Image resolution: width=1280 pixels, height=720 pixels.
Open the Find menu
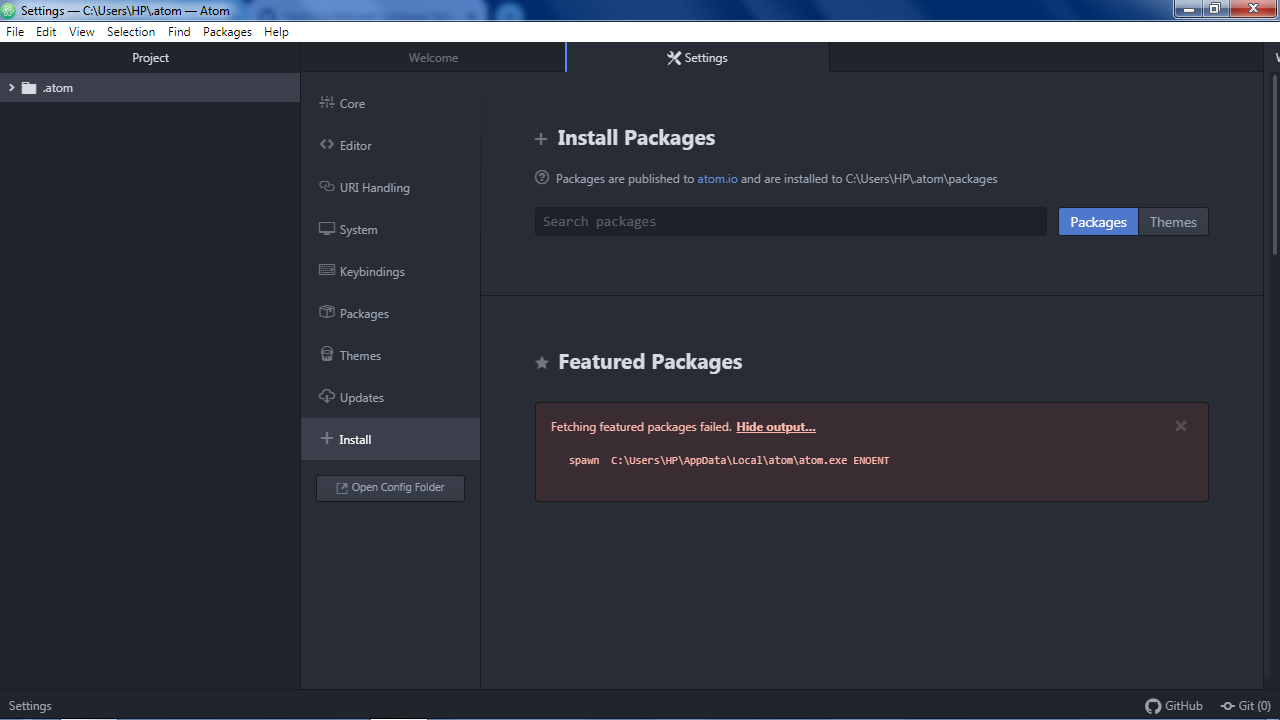[x=179, y=31]
